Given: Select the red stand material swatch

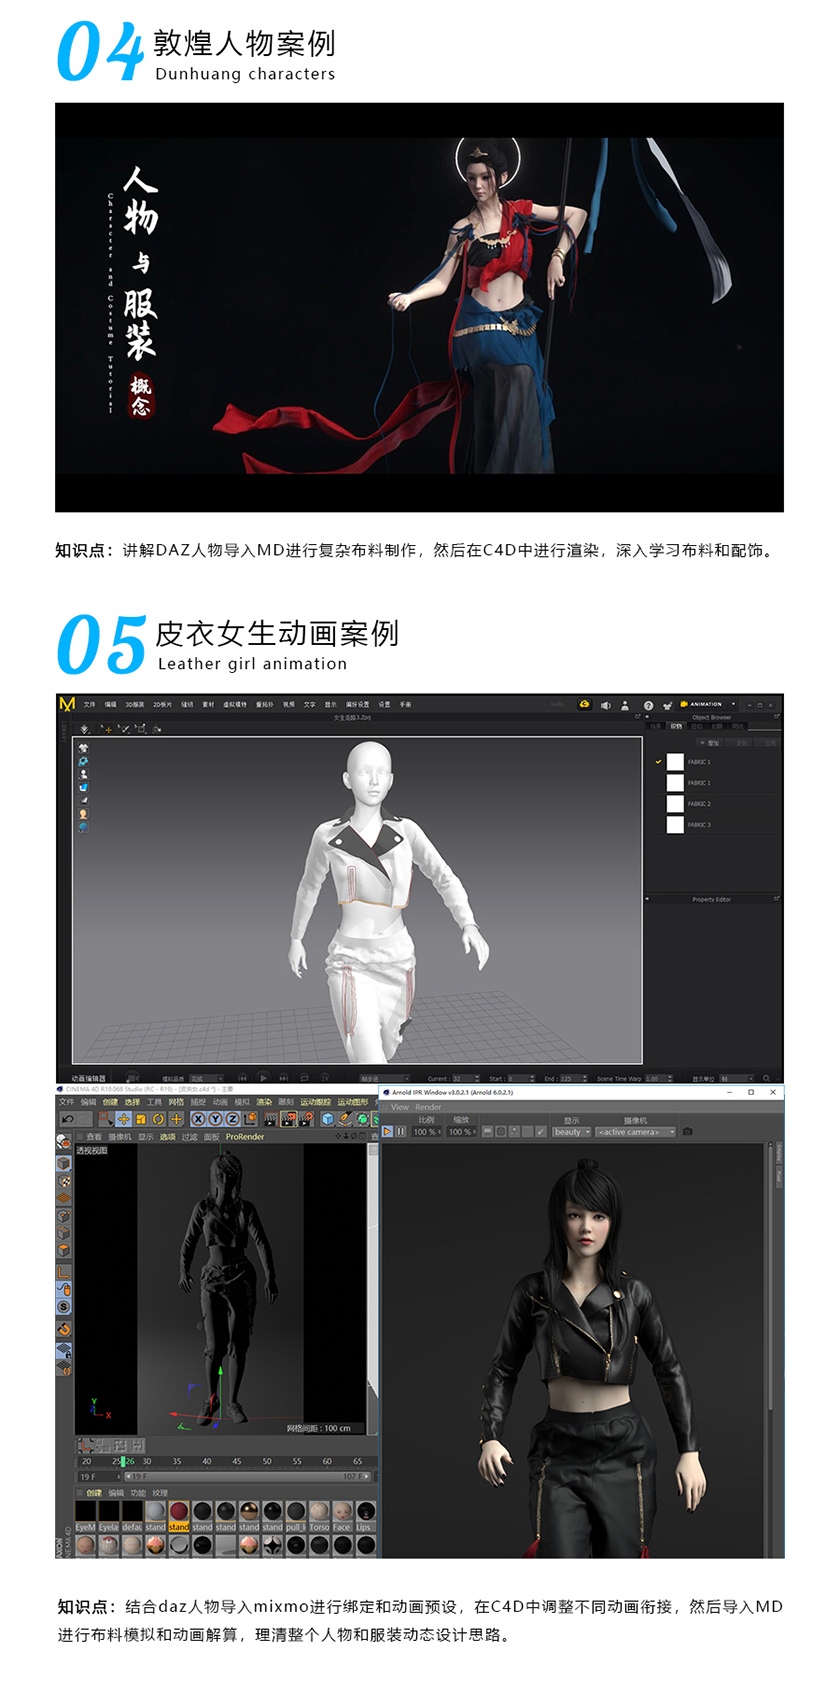Looking at the screenshot, I should 179,1511.
